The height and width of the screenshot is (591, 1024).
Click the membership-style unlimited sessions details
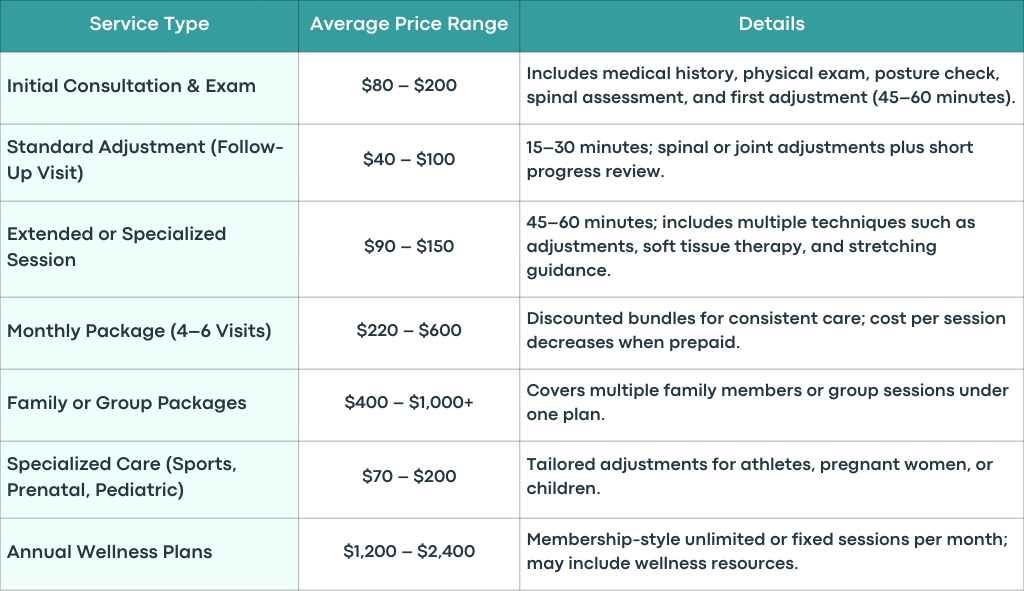click(767, 551)
